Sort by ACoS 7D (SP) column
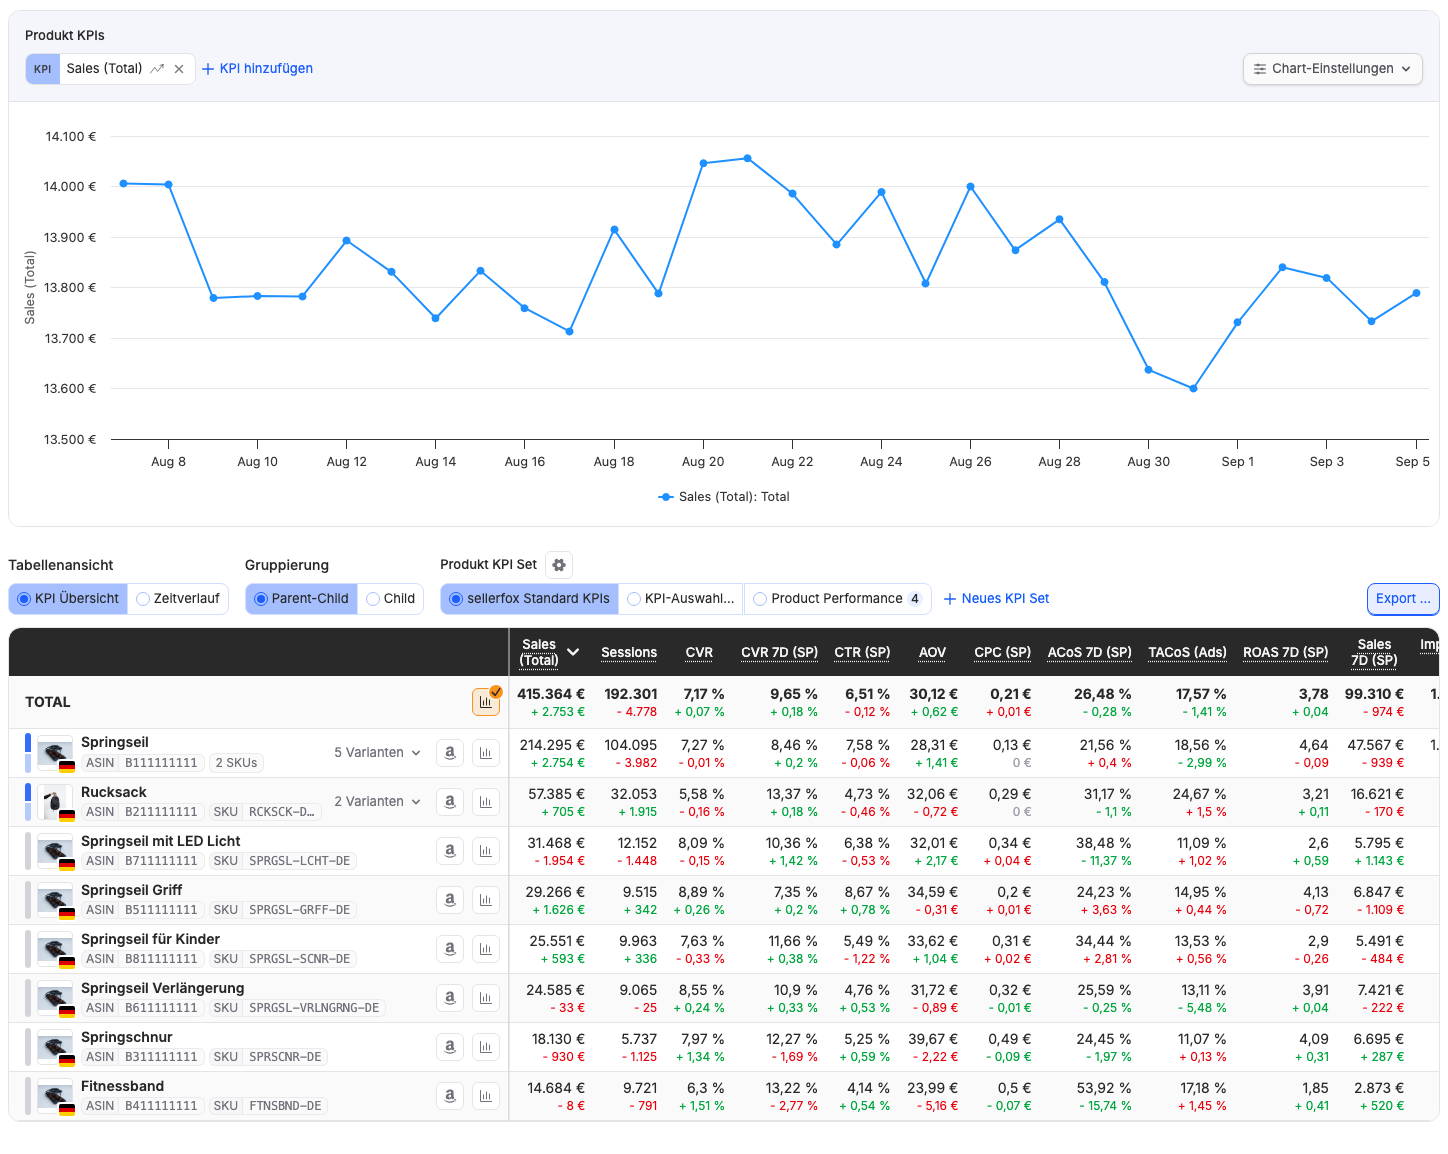This screenshot has height=1154, width=1448. click(x=1089, y=653)
